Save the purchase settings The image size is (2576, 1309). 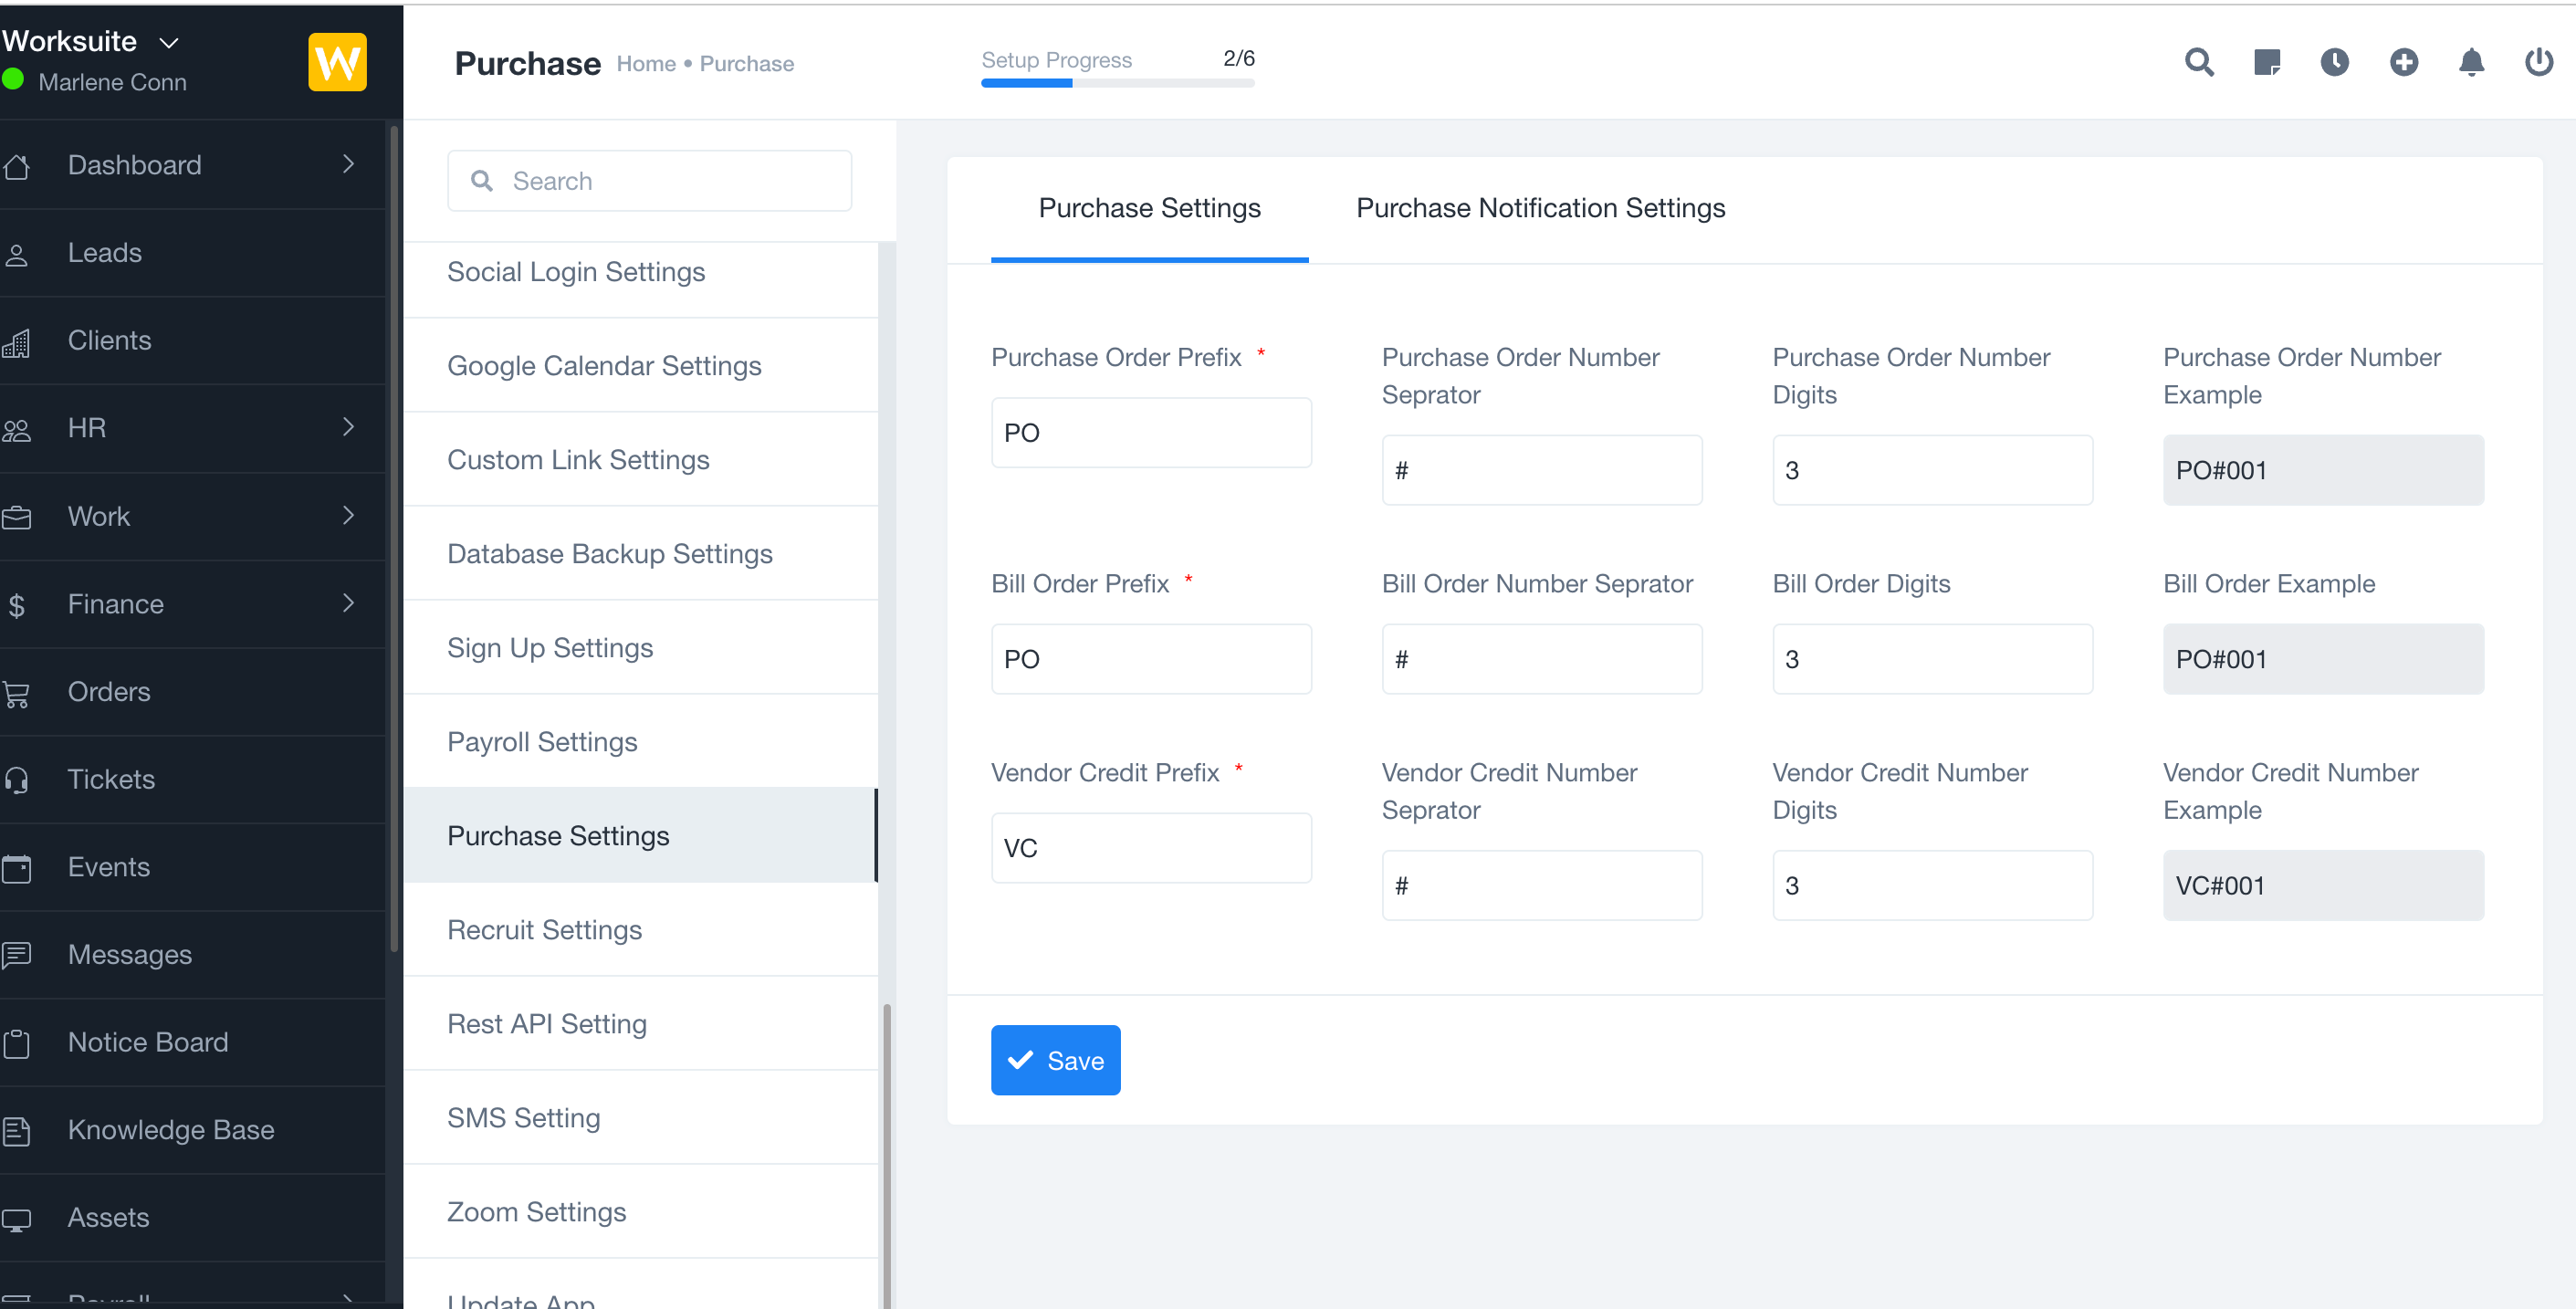(1055, 1060)
